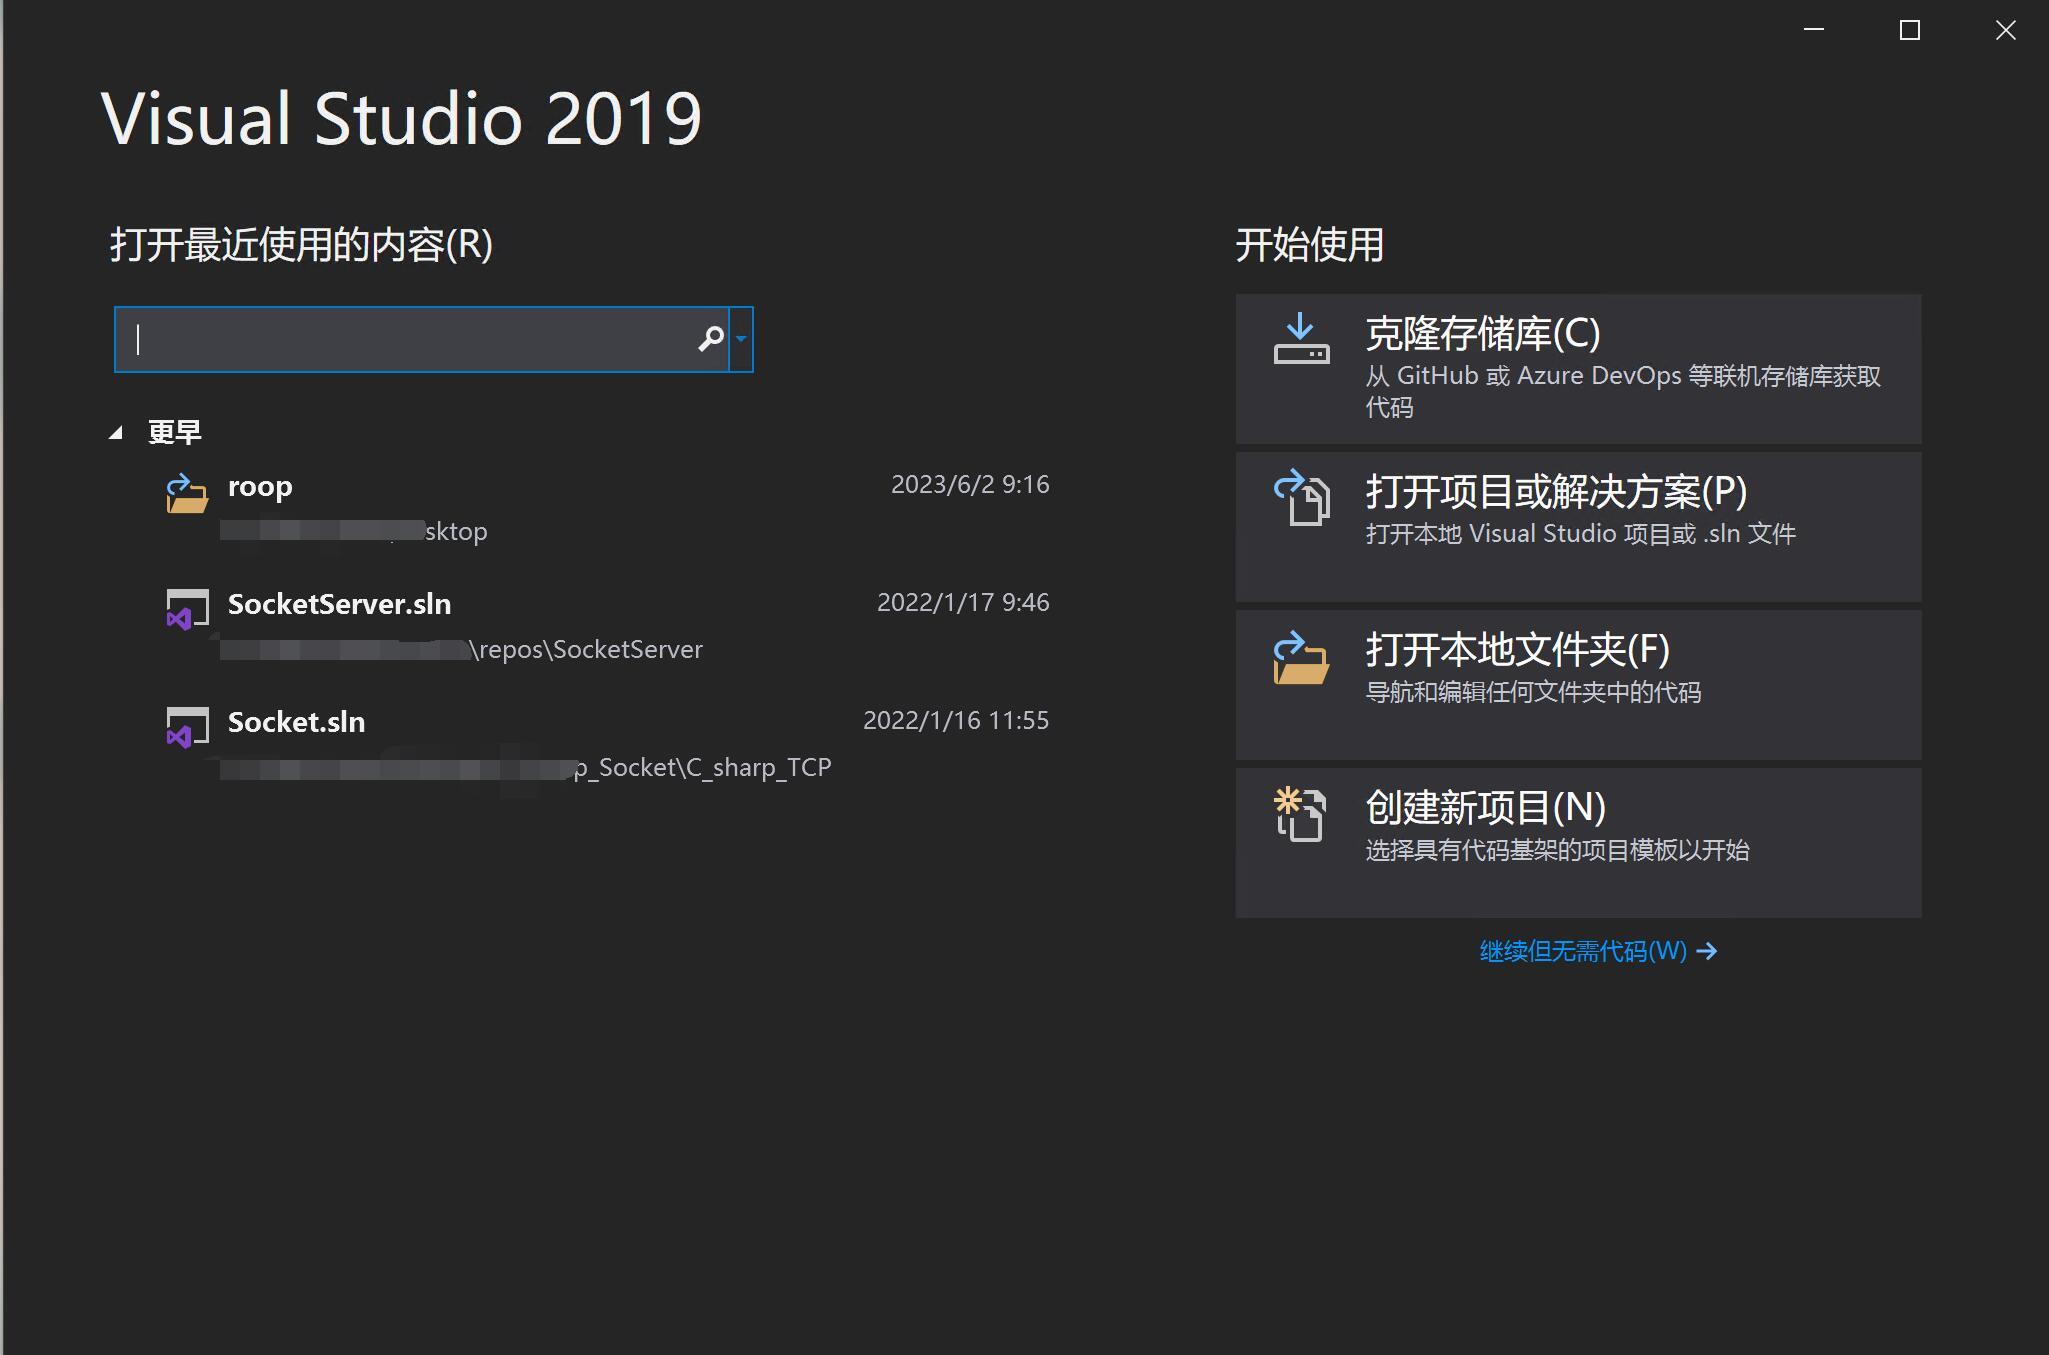This screenshot has height=1355, width=2049.
Task: Choose 创建新项目(N)
Action: tap(1578, 843)
